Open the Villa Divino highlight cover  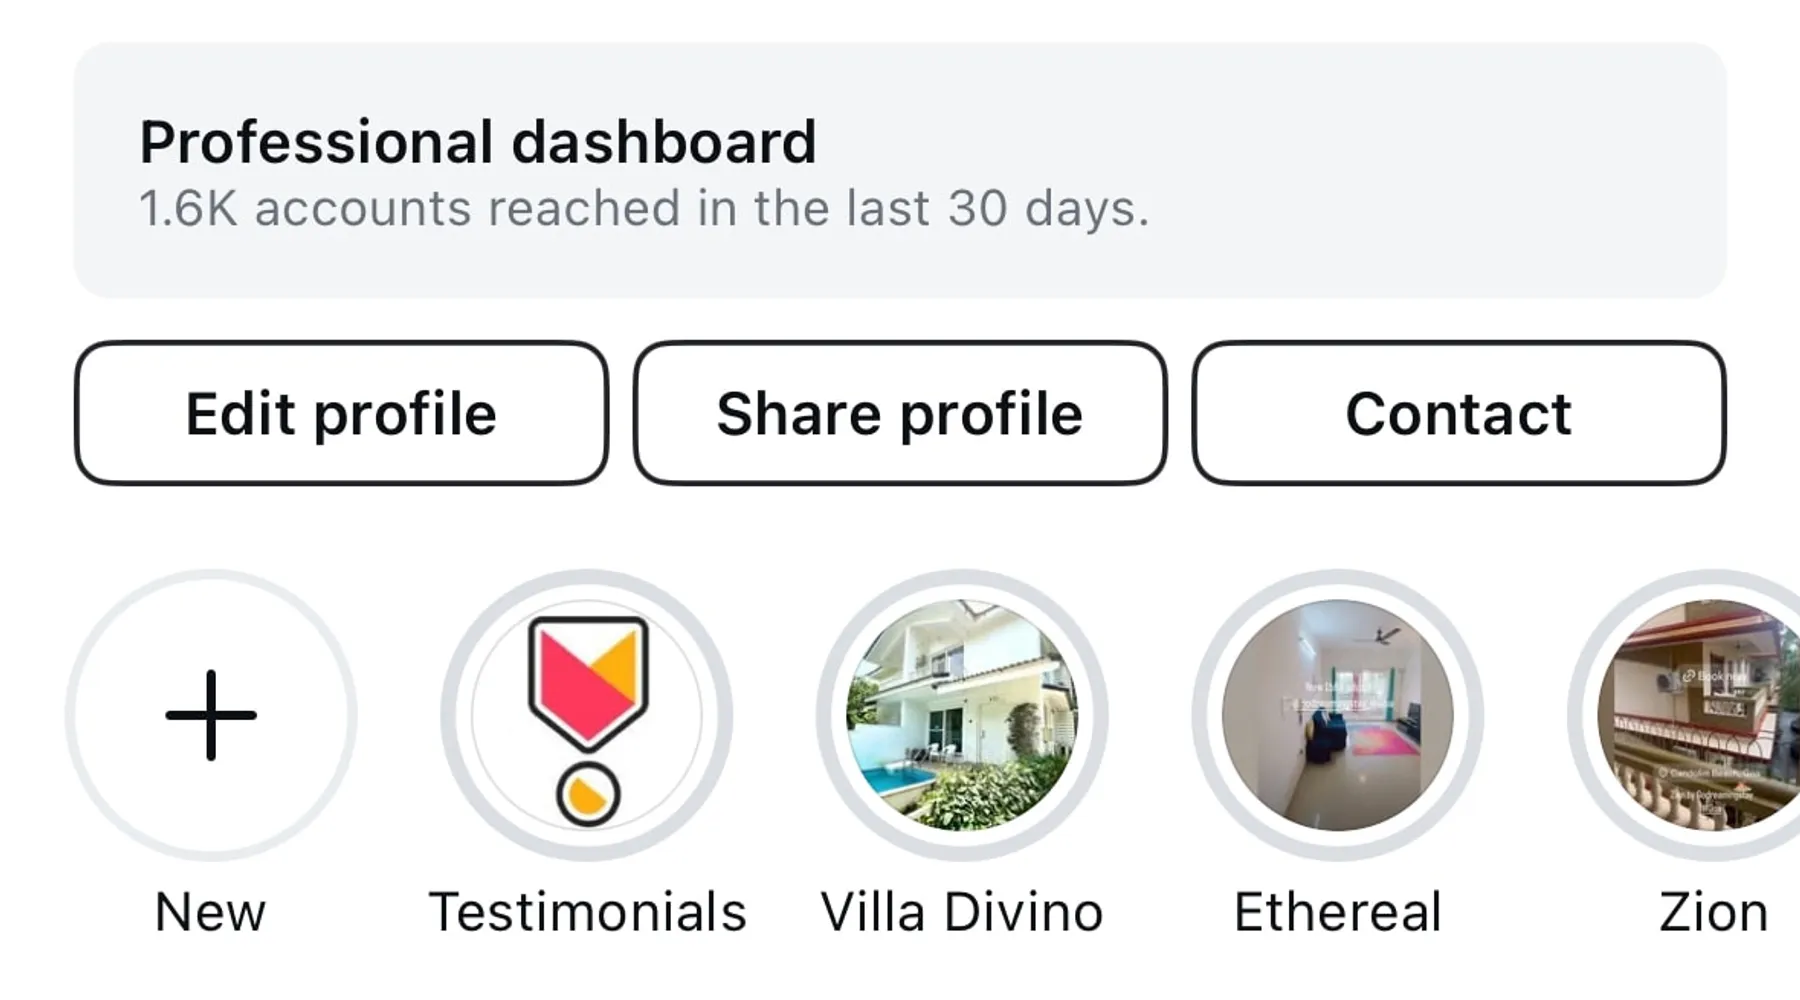pyautogui.click(x=962, y=715)
